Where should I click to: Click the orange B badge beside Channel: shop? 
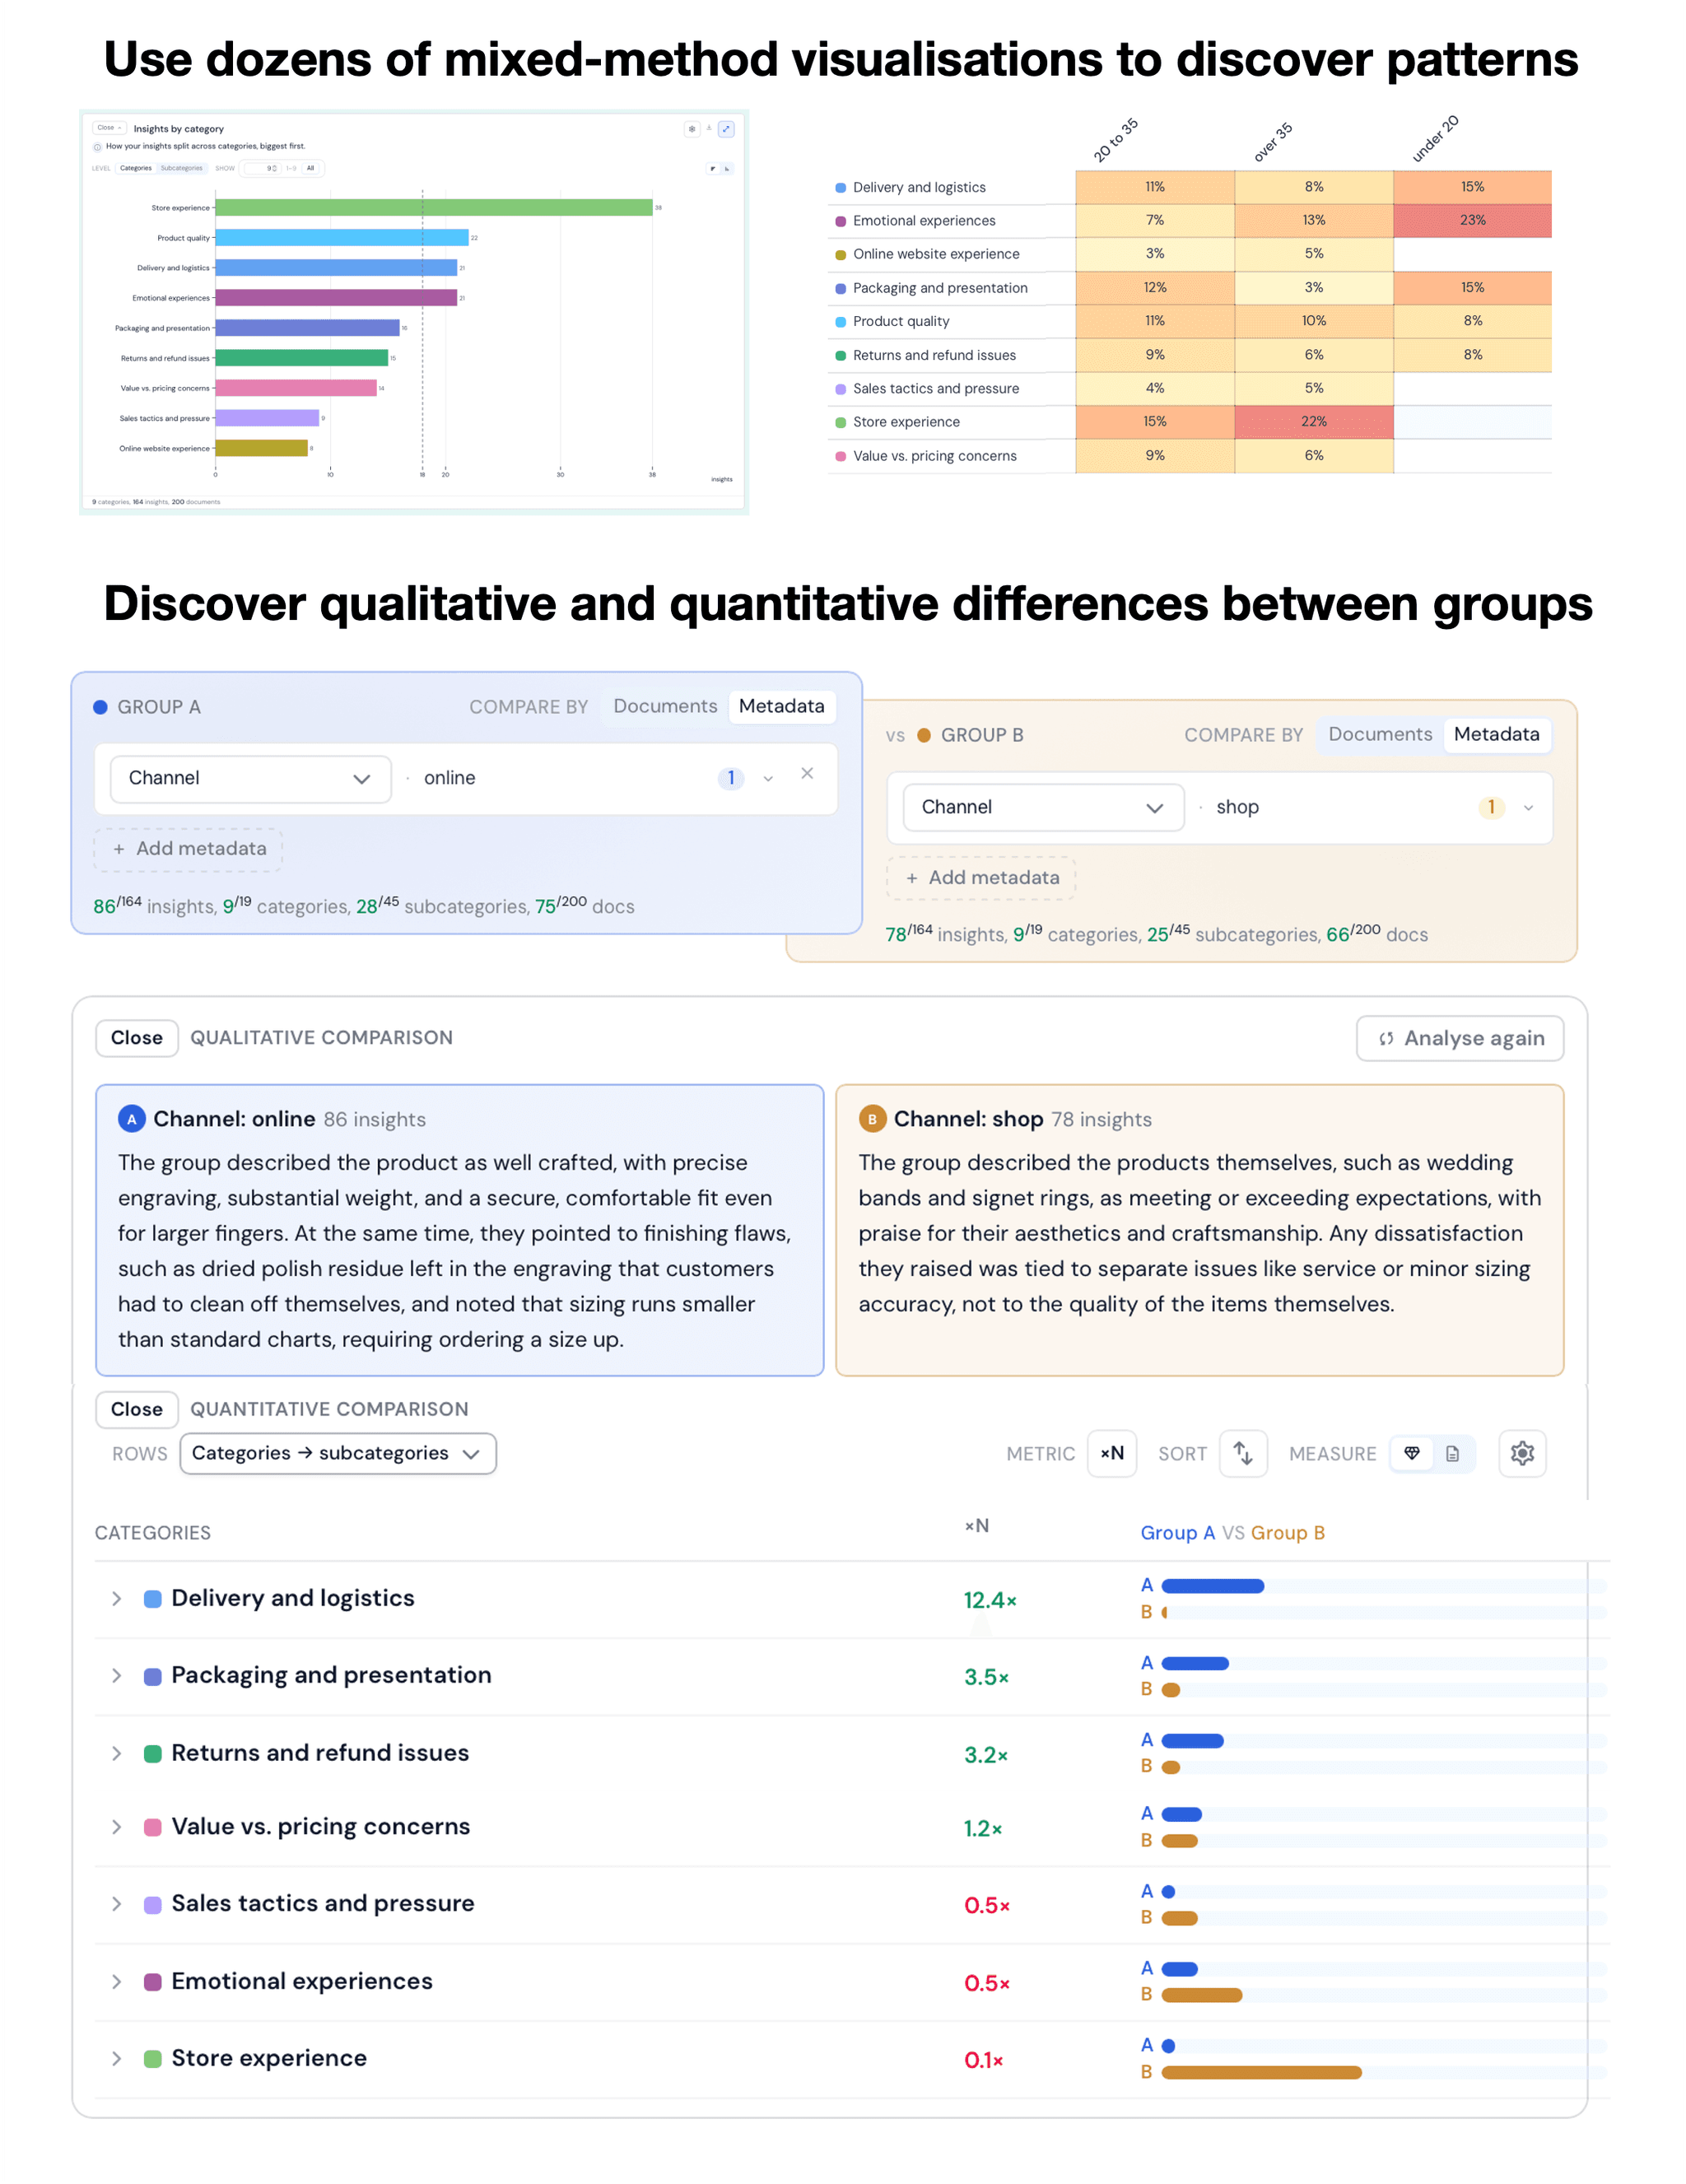872,1119
